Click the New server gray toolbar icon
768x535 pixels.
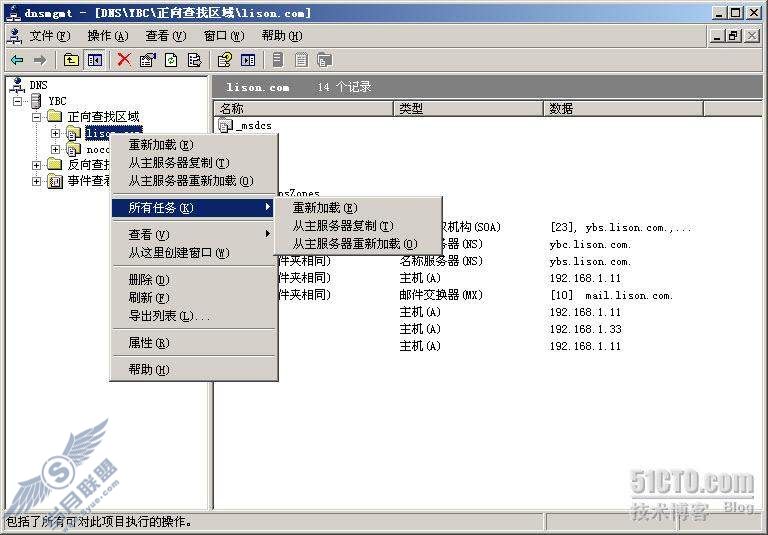(x=278, y=60)
